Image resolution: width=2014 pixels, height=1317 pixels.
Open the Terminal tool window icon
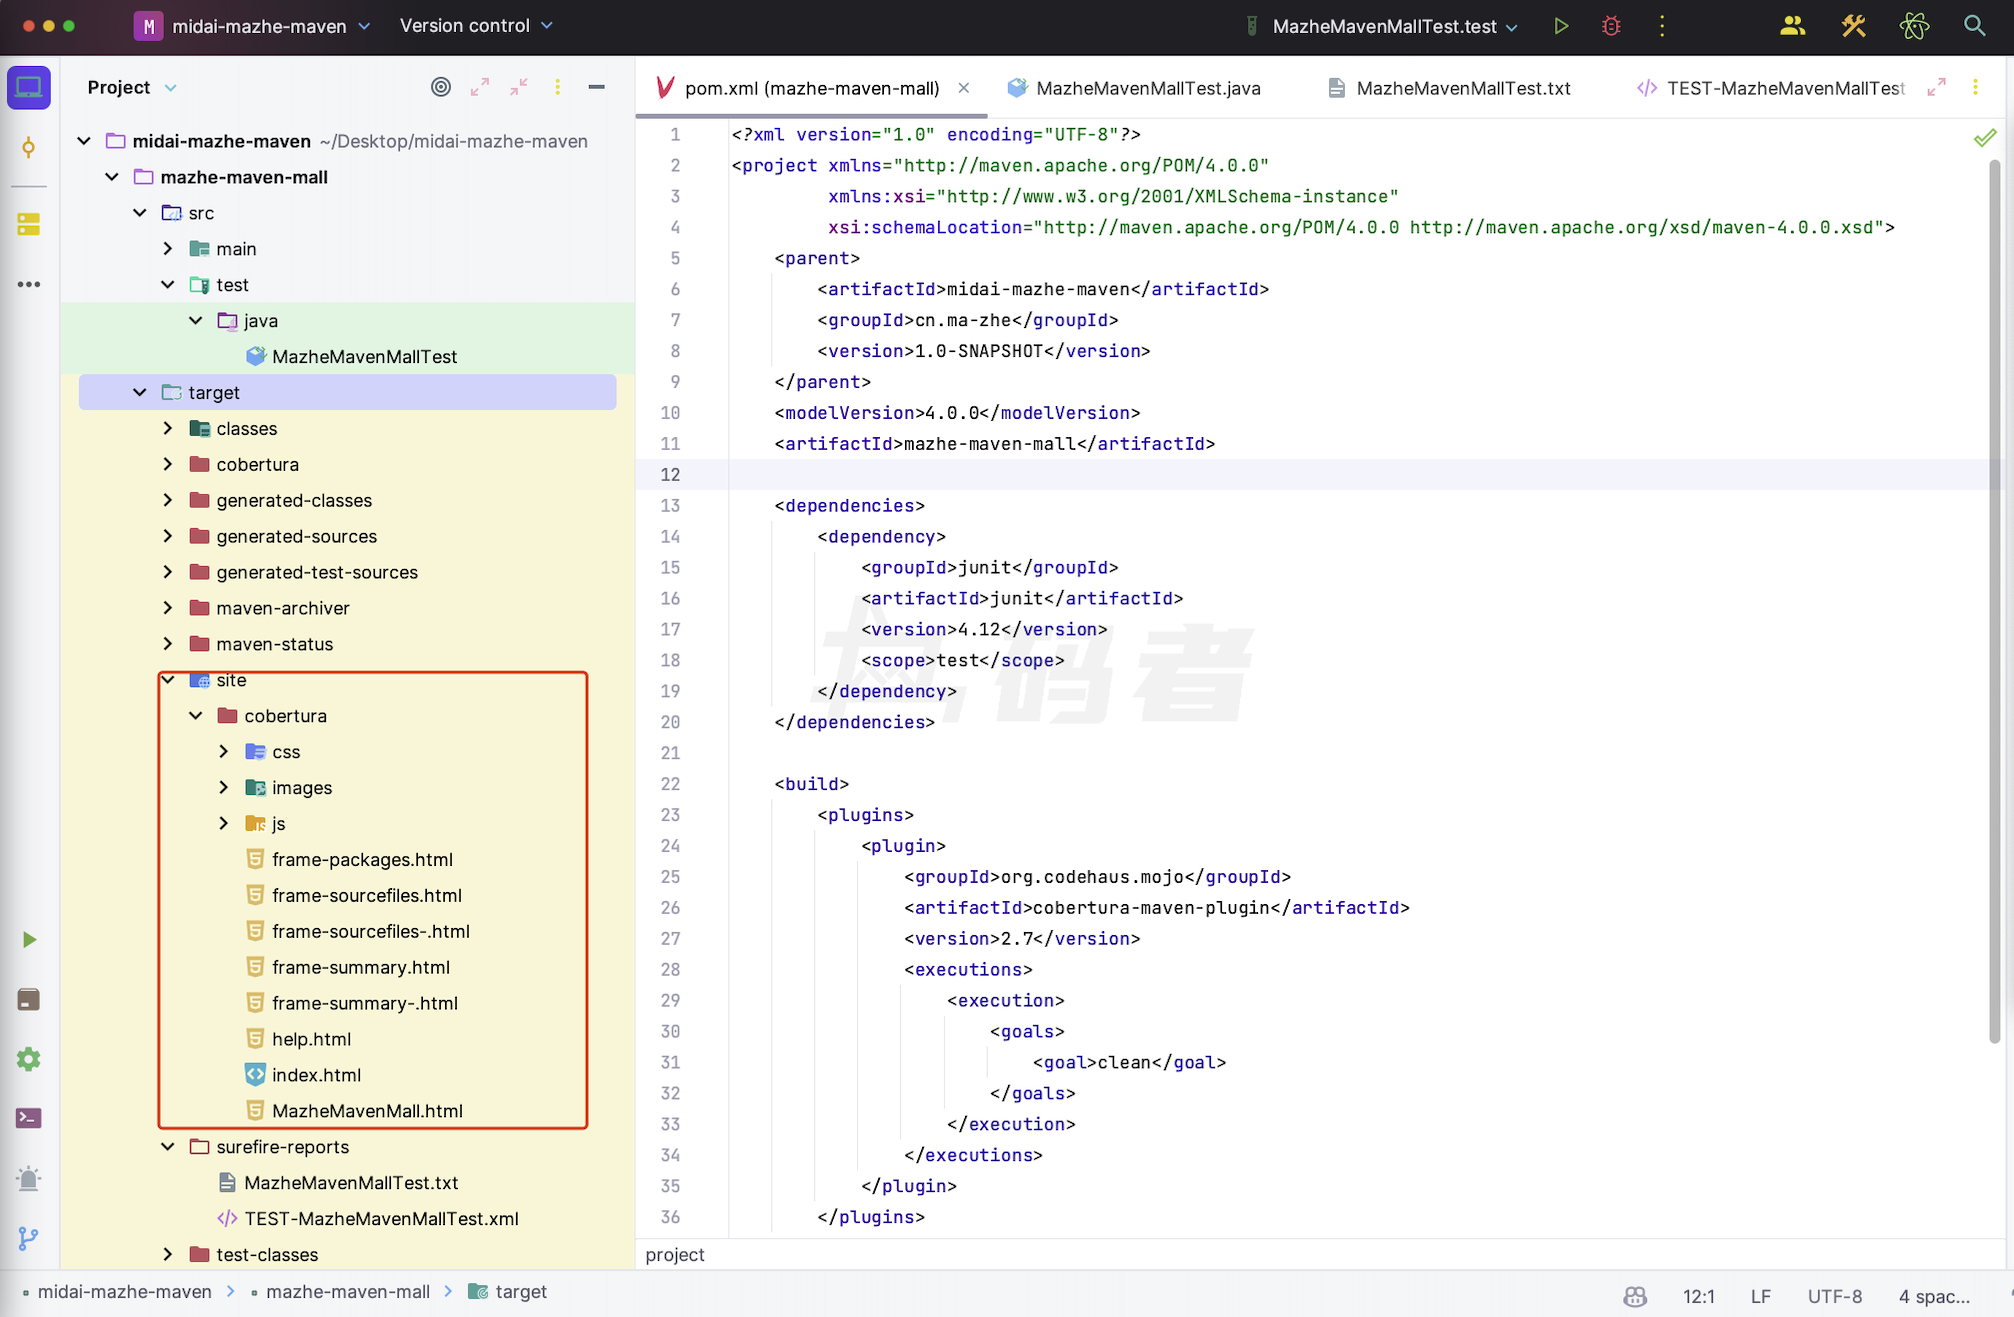tap(28, 1118)
